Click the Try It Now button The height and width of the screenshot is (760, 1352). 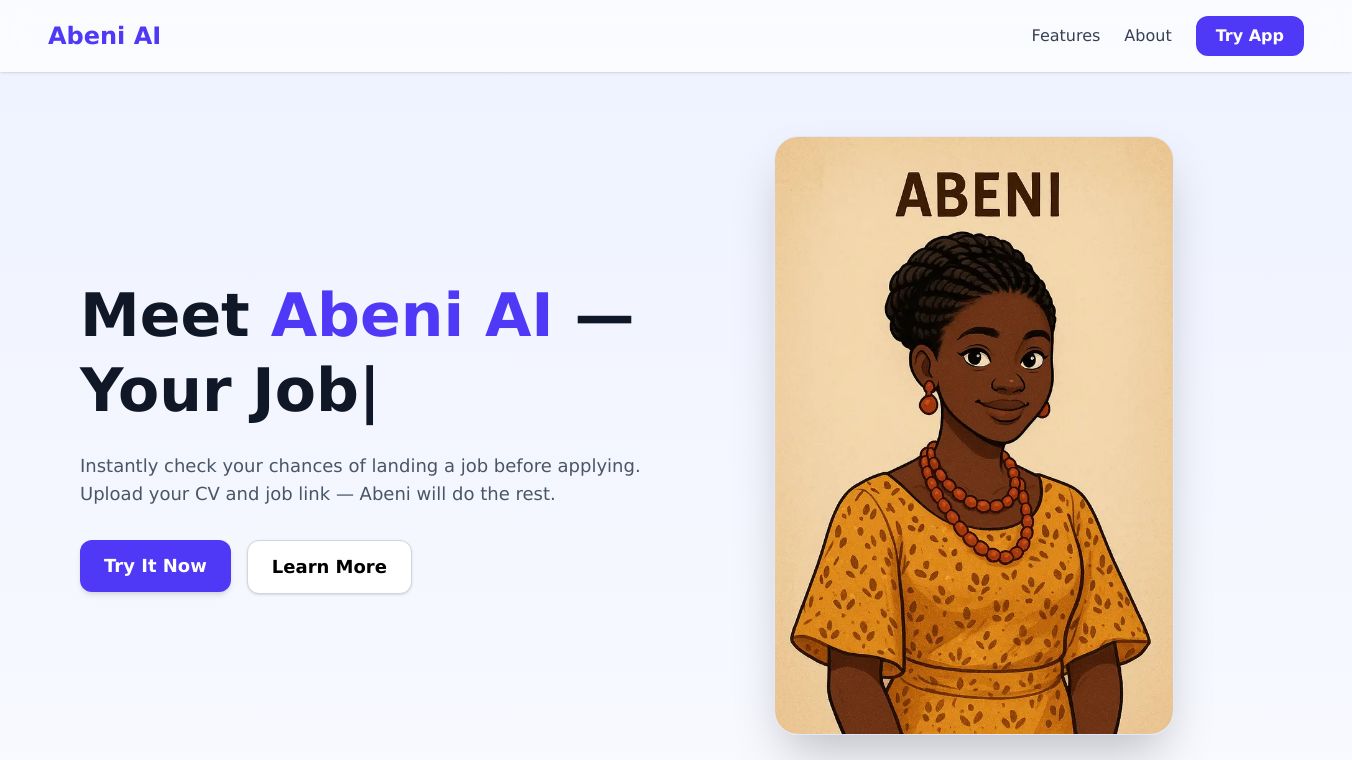[155, 566]
